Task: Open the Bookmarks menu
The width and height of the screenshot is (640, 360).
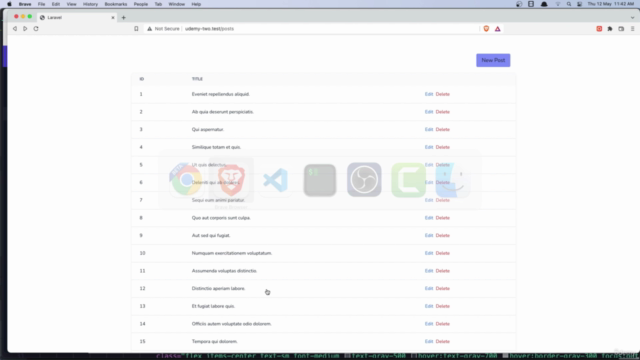Action: tap(116, 4)
